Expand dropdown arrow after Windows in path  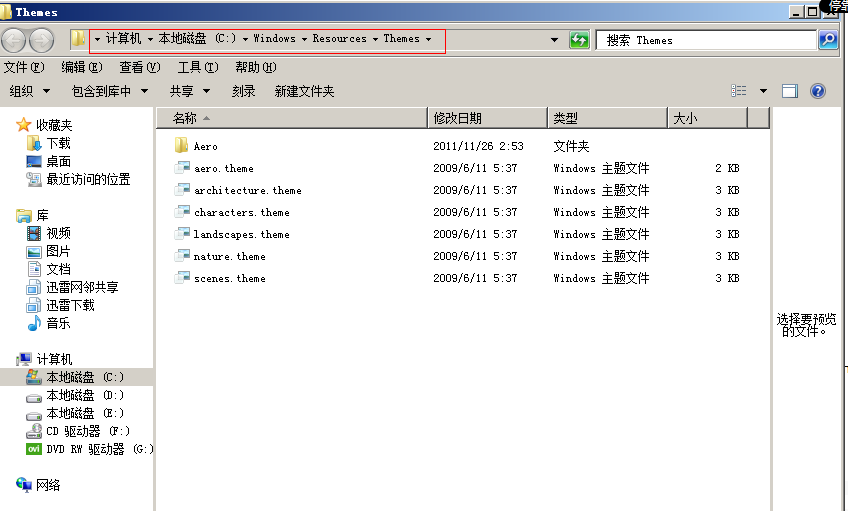tap(304, 39)
